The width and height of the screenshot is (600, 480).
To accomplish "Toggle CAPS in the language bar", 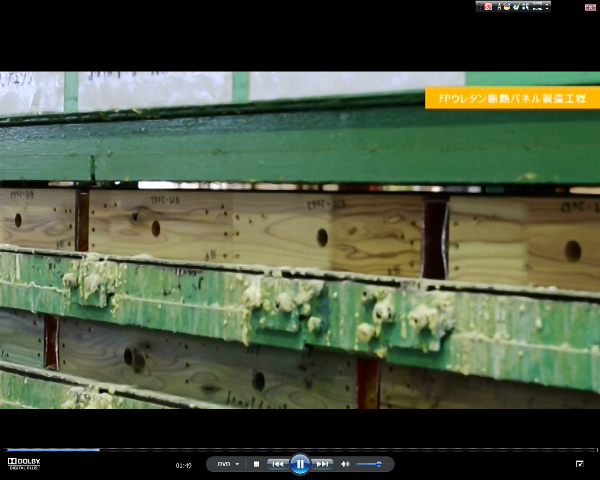I will click(x=537, y=3).
